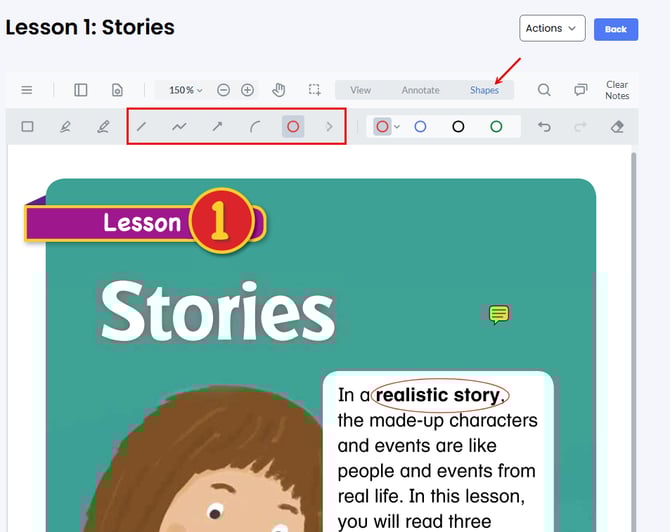
Task: Select the straight line shape tool
Action: (143, 127)
